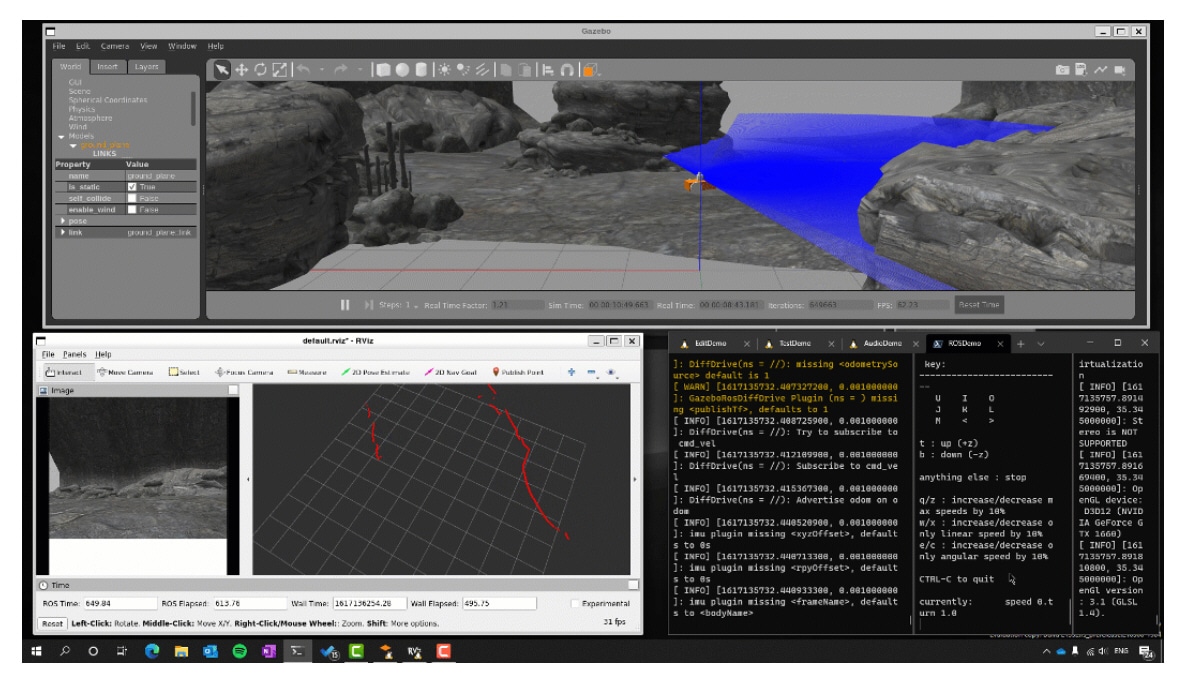Take a screenshot with the Gazebo camera icon

click(1064, 69)
